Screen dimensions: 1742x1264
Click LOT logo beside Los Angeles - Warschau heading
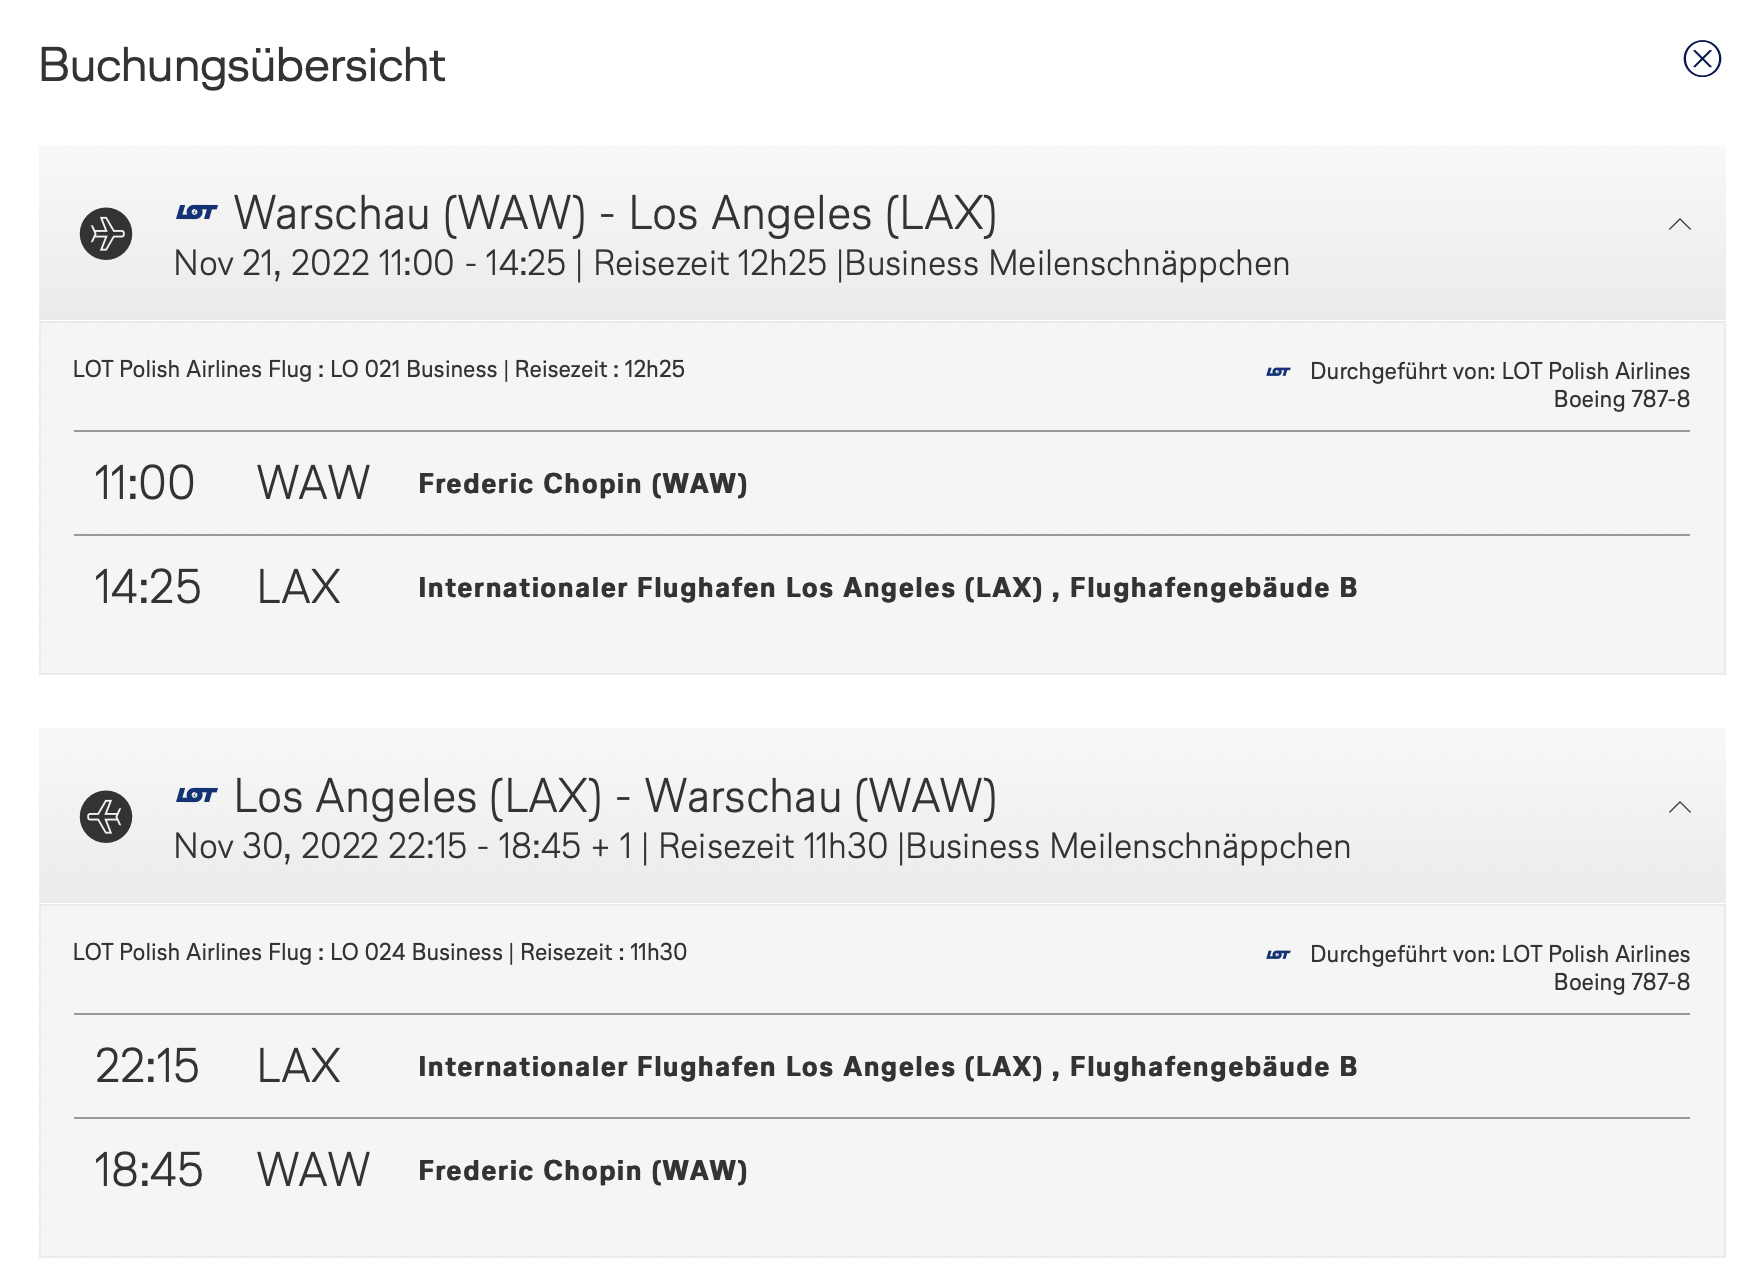click(x=196, y=795)
